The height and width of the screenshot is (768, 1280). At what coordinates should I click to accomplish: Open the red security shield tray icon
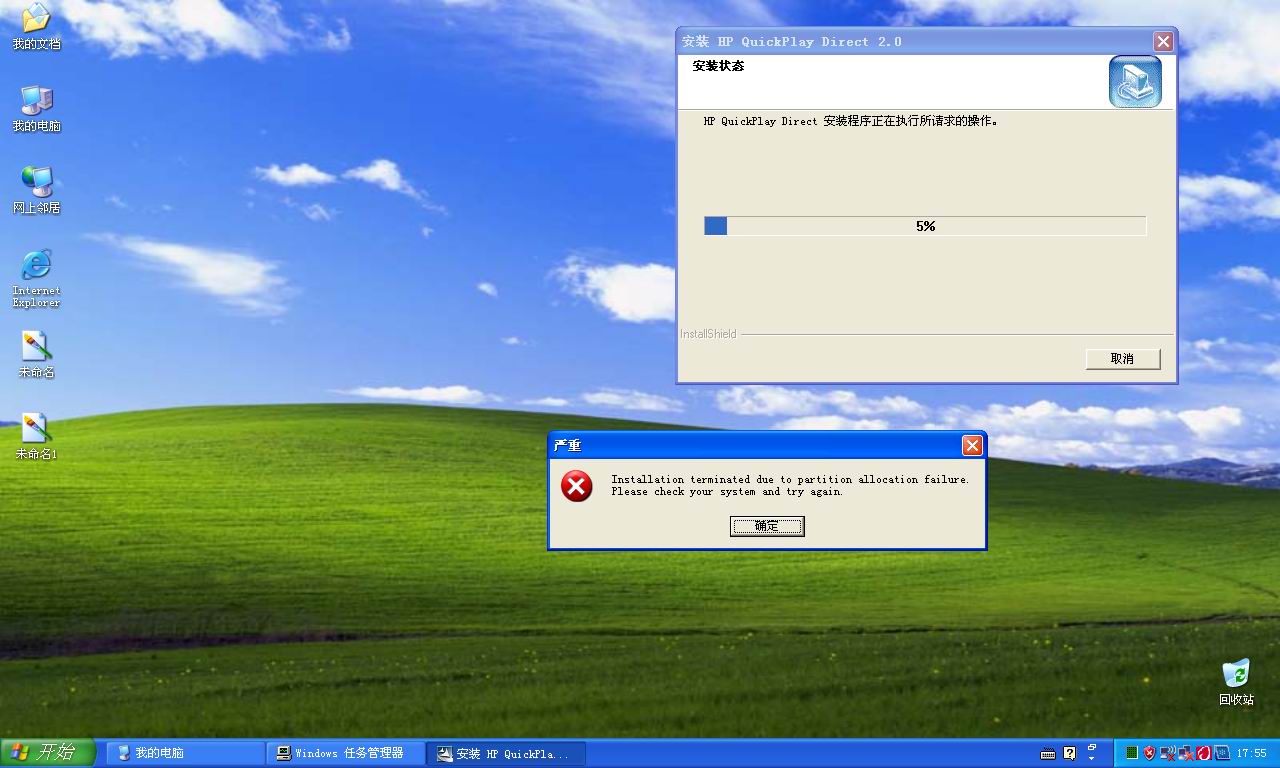(x=1150, y=753)
